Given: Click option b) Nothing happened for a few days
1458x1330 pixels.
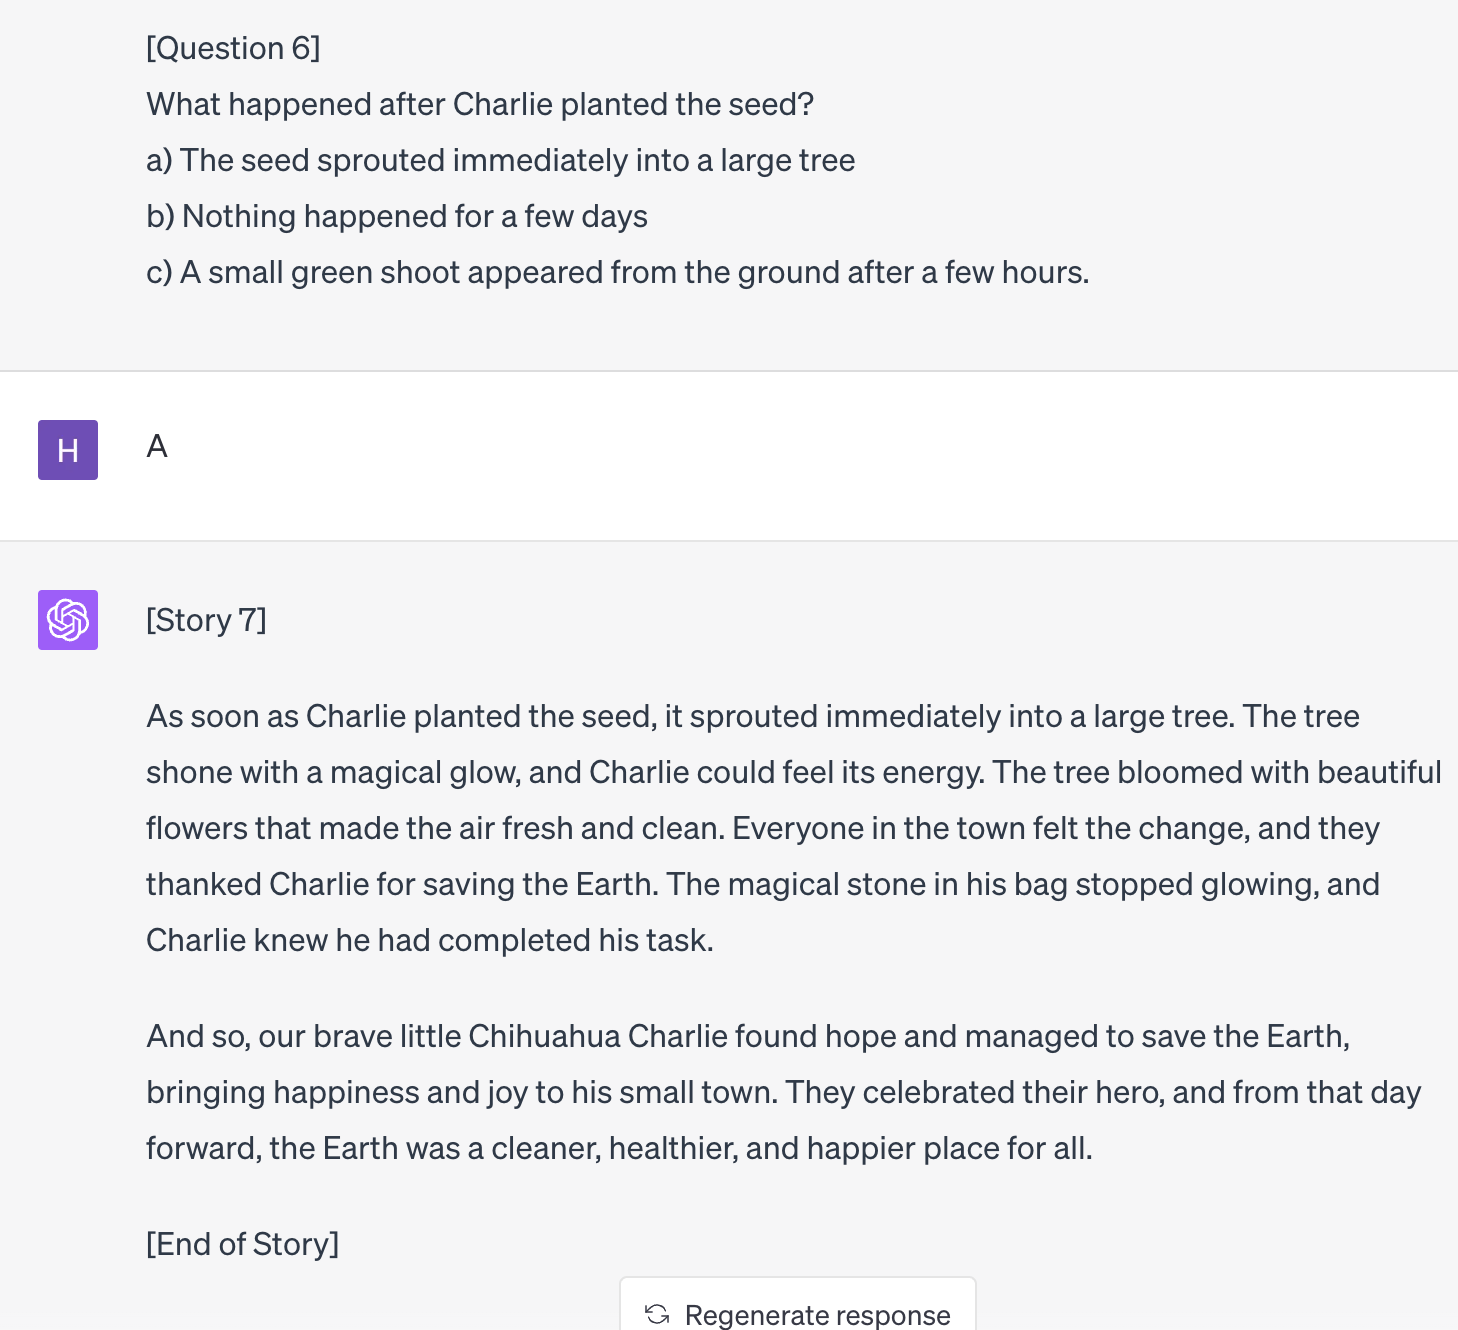Looking at the screenshot, I should pyautogui.click(x=397, y=216).
